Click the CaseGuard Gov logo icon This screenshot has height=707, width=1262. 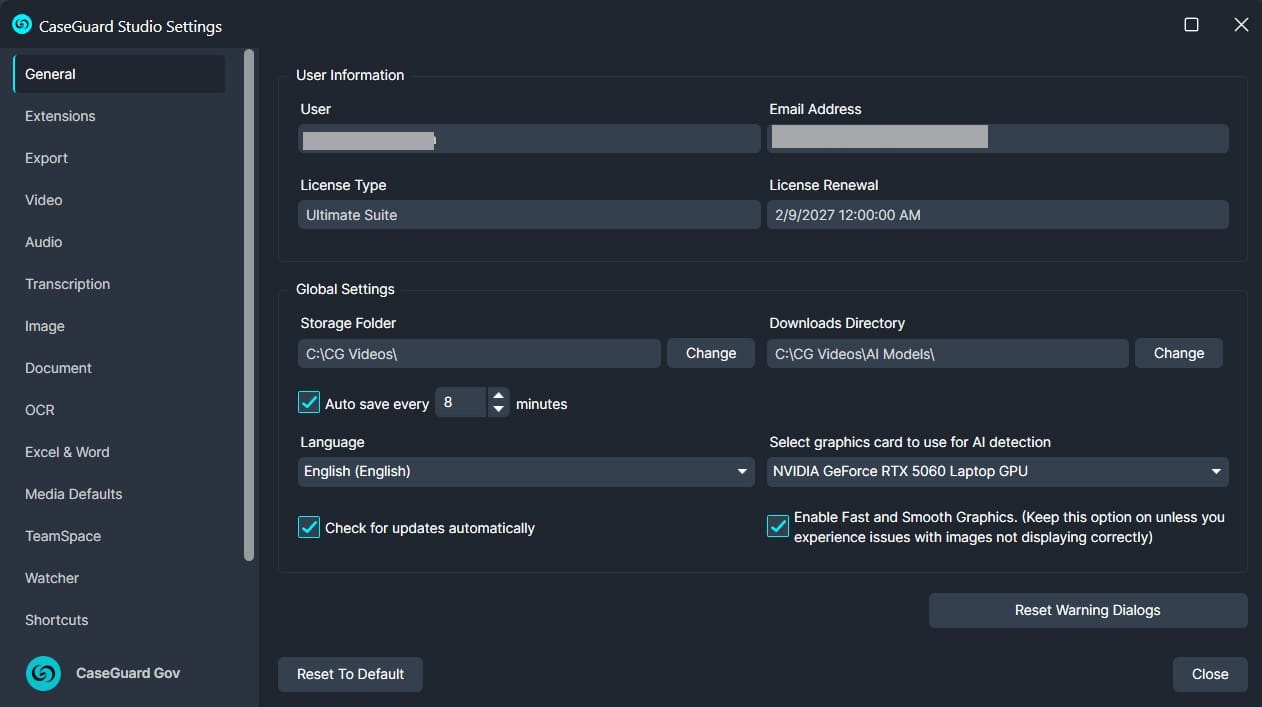pyautogui.click(x=43, y=673)
